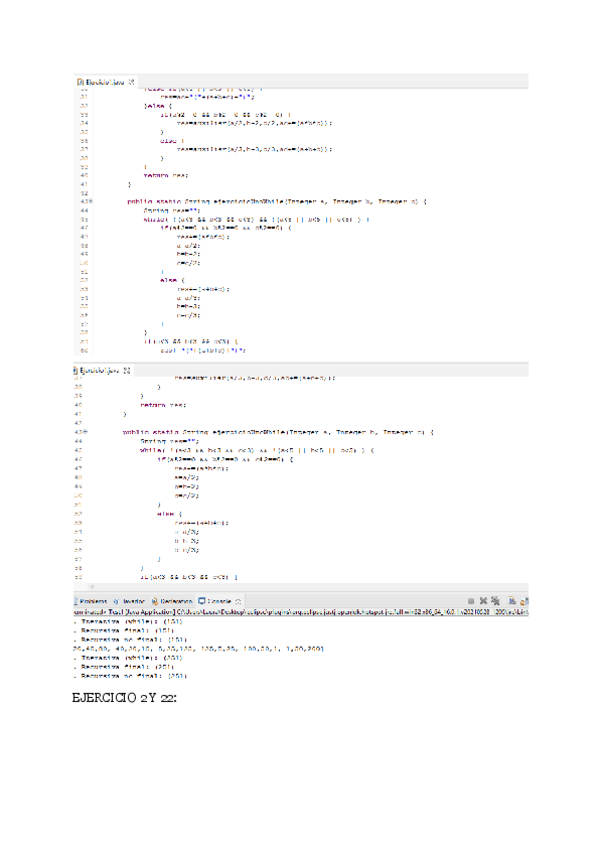Image resolution: width=600 pixels, height=848 pixels.
Task: Click the first 'Recursiva no final' console line
Action: (x=130, y=640)
